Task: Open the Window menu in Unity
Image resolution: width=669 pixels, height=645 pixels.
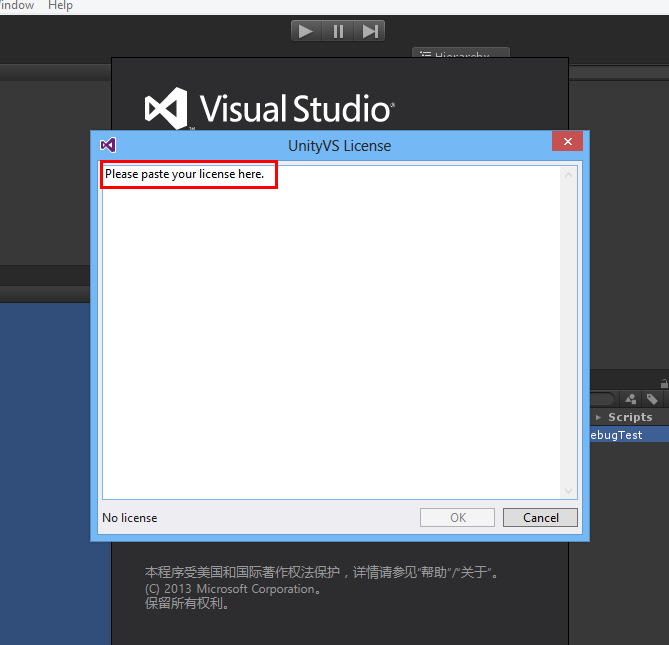Action: pos(17,6)
